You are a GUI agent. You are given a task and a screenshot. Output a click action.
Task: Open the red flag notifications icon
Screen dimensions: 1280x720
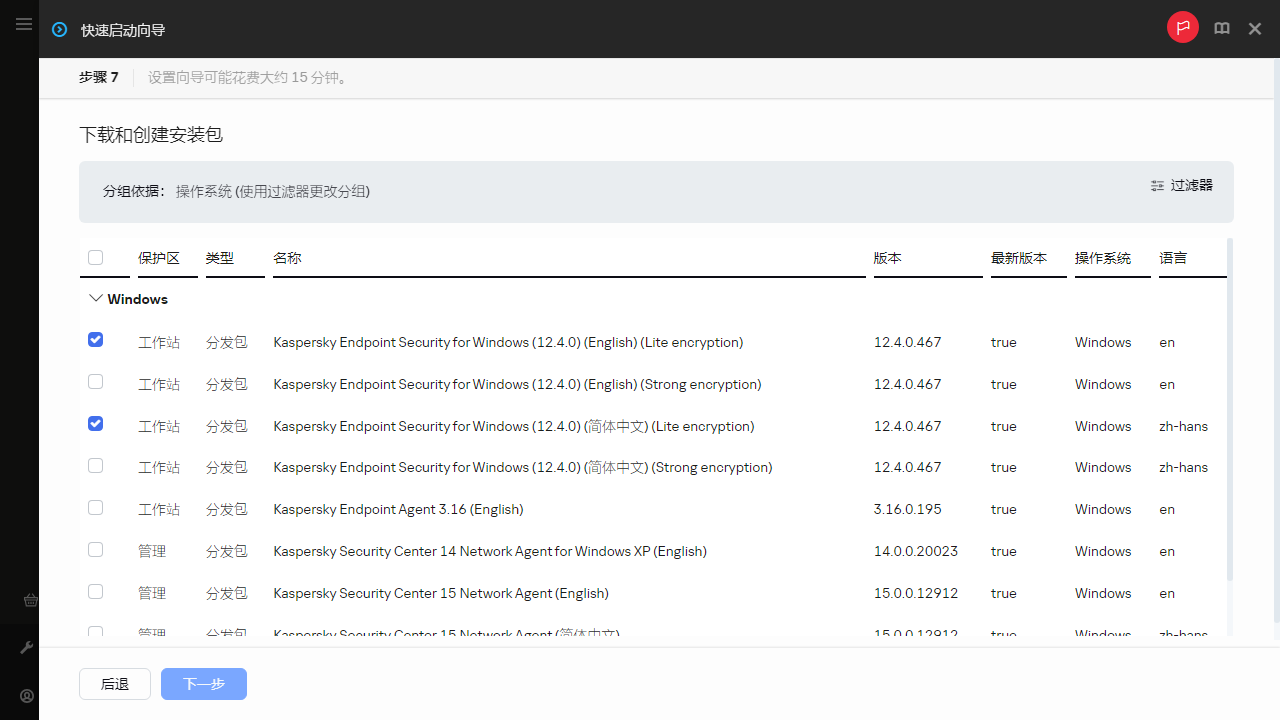[x=1183, y=28]
